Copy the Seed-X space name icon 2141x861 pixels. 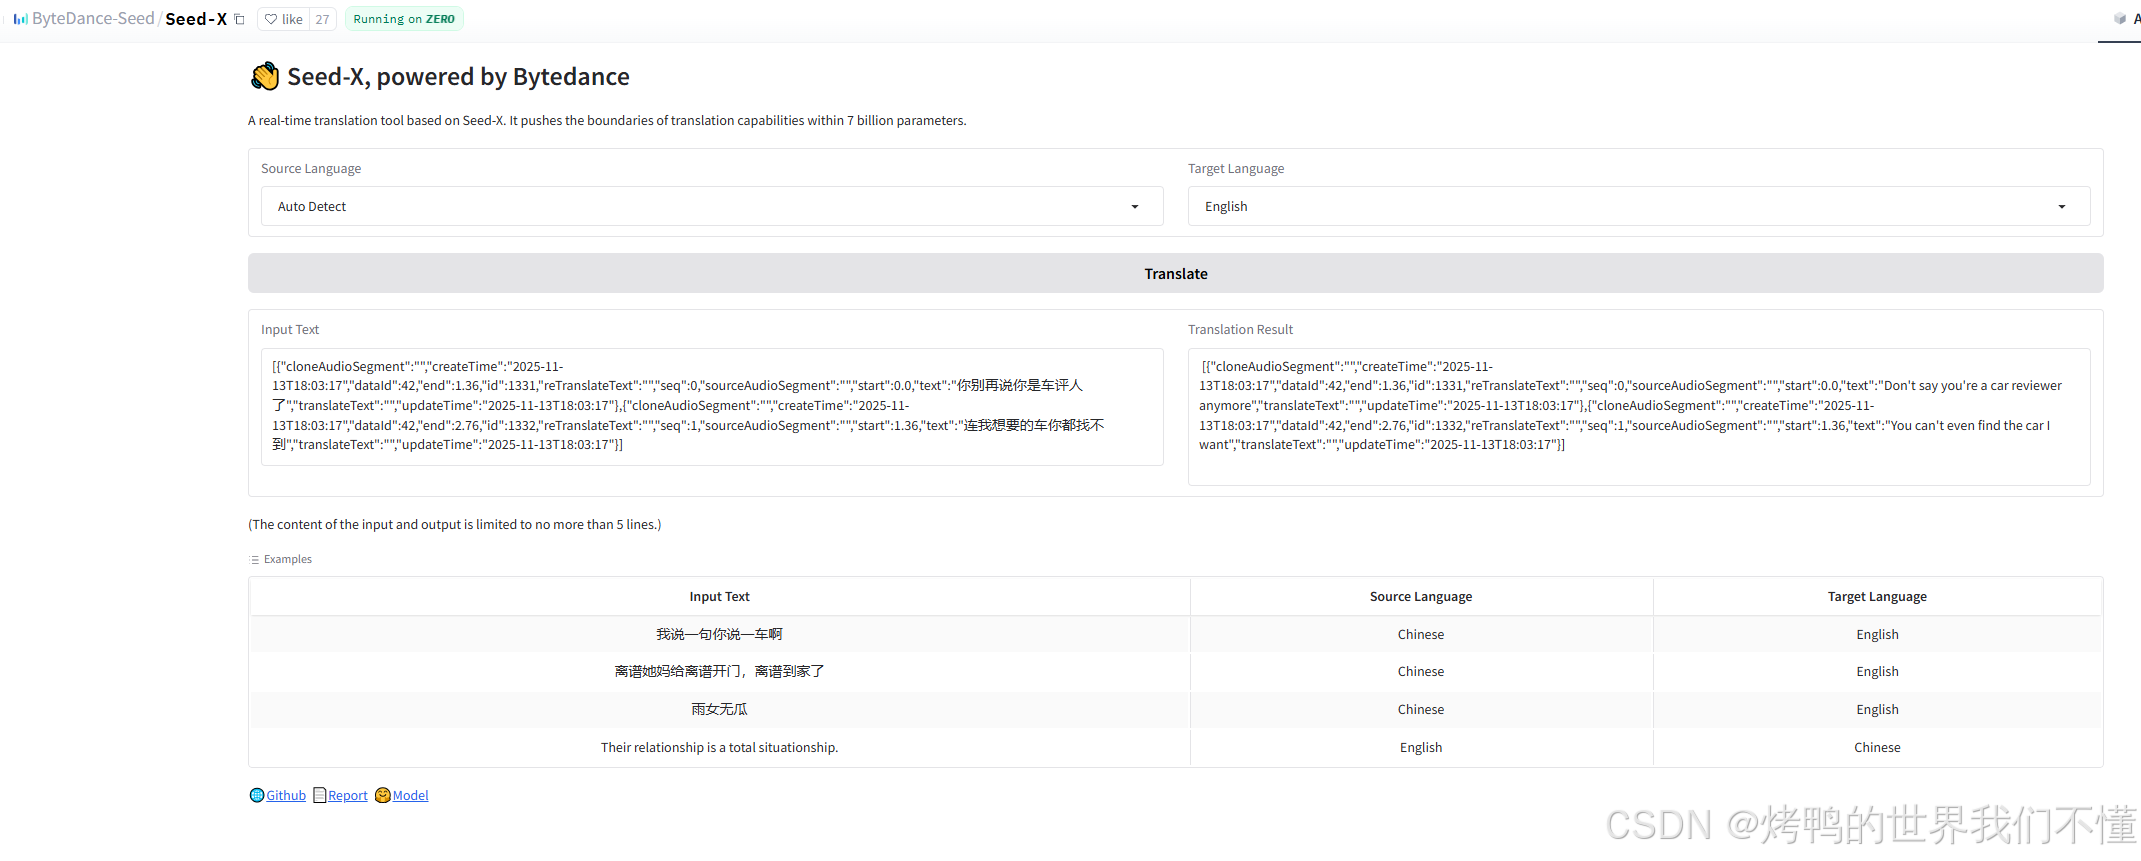click(x=239, y=19)
